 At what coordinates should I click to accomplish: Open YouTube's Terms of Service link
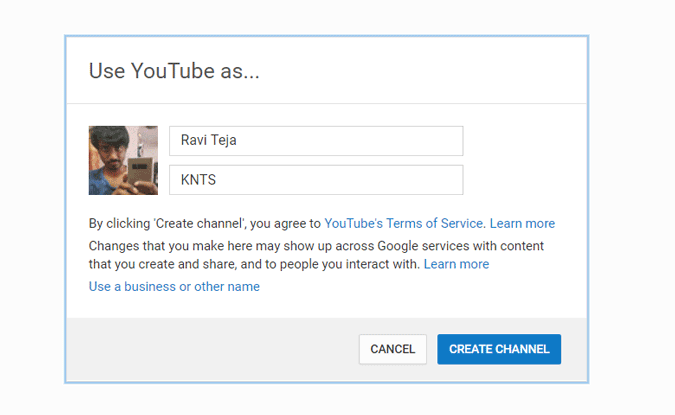[403, 223]
